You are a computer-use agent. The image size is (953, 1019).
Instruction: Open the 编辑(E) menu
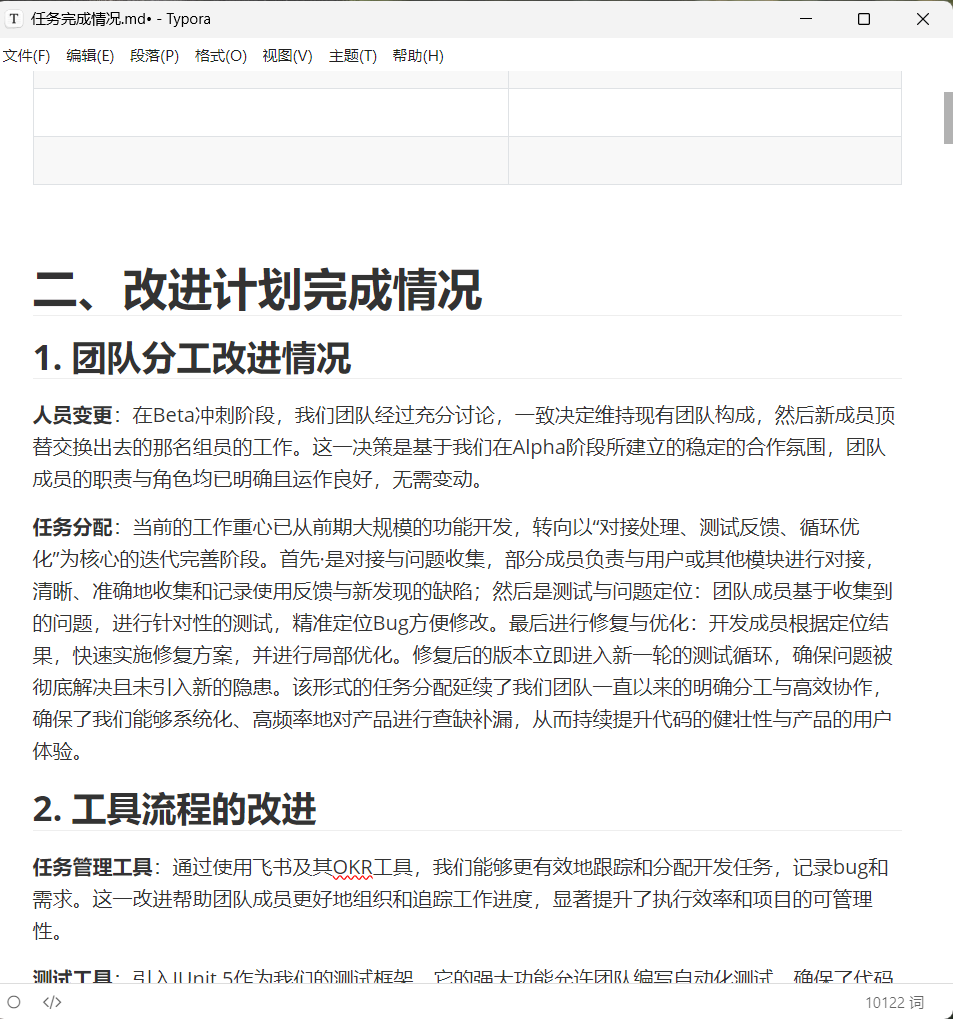click(x=90, y=56)
